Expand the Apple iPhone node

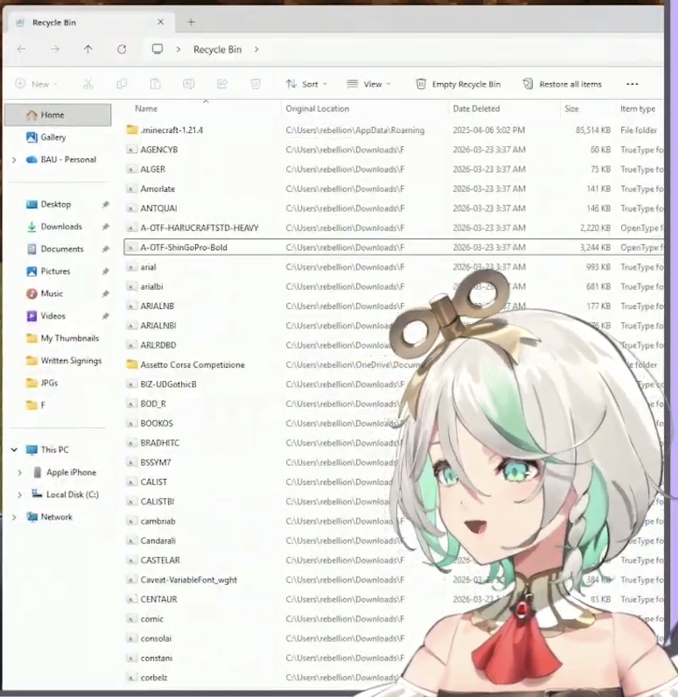point(20,473)
